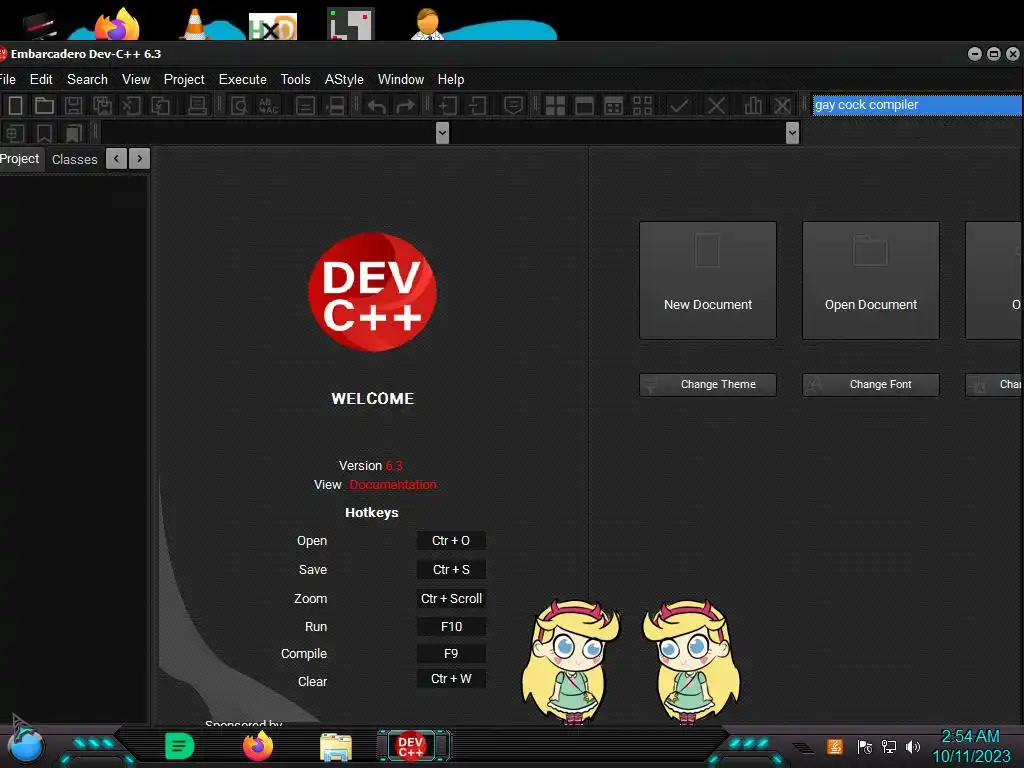1024x768 pixels.
Task: Click the right tab scroll arrow
Action: click(x=140, y=159)
